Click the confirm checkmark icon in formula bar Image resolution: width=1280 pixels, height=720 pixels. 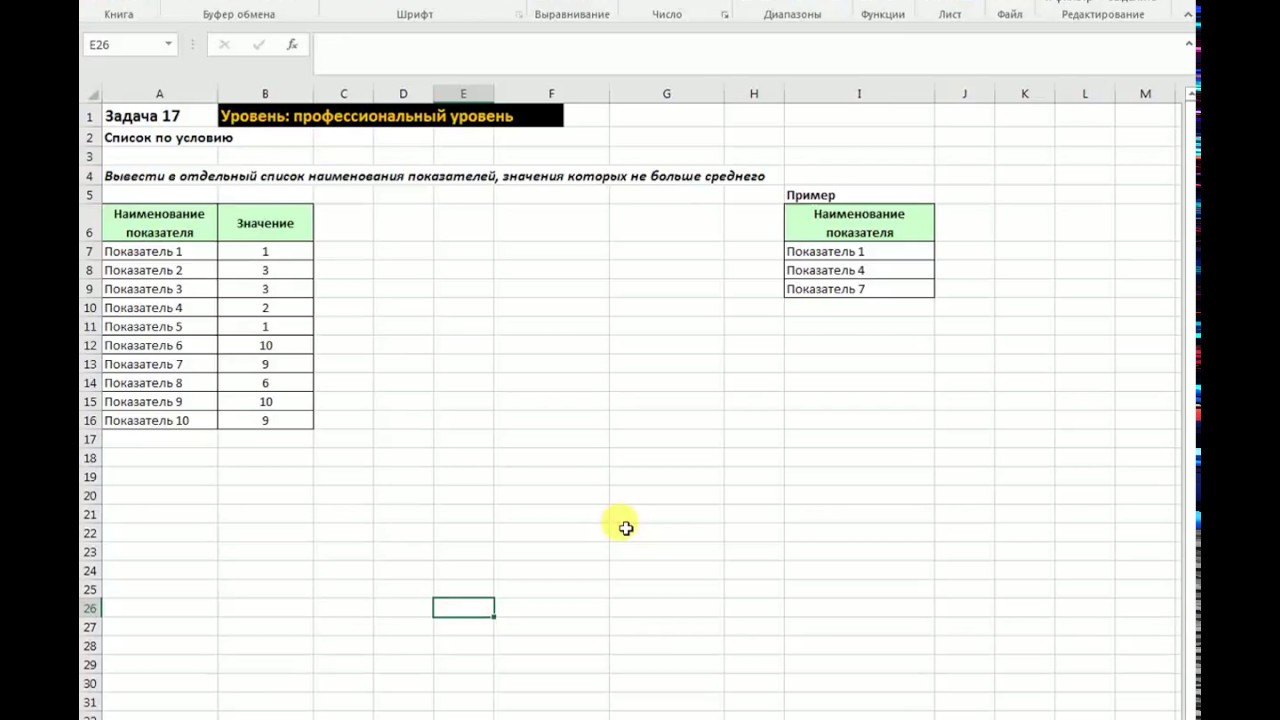[x=259, y=45]
